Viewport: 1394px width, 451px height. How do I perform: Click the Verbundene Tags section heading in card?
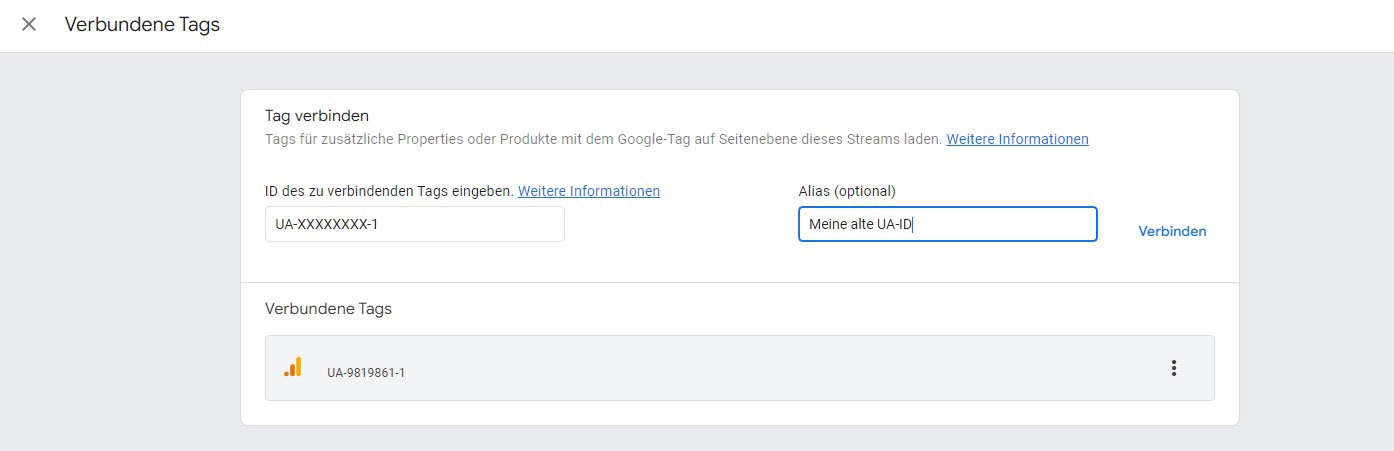[x=328, y=309]
